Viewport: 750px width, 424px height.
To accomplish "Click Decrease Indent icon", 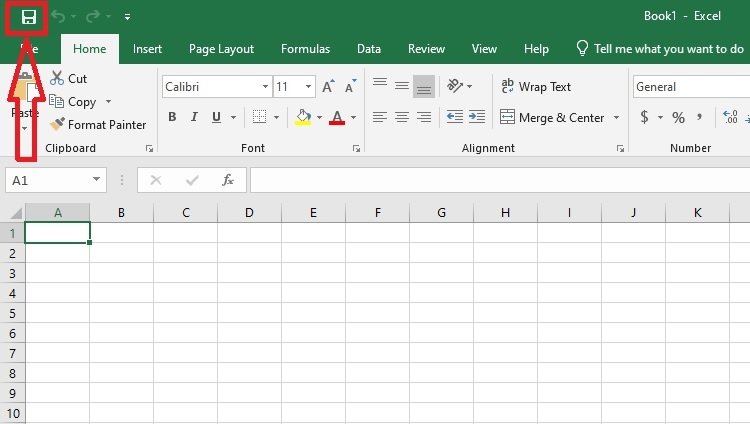I will 454,117.
